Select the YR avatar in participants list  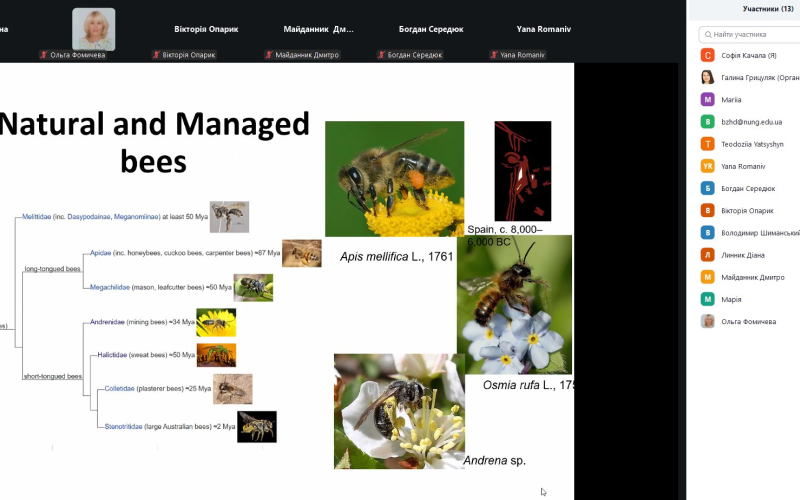(708, 166)
